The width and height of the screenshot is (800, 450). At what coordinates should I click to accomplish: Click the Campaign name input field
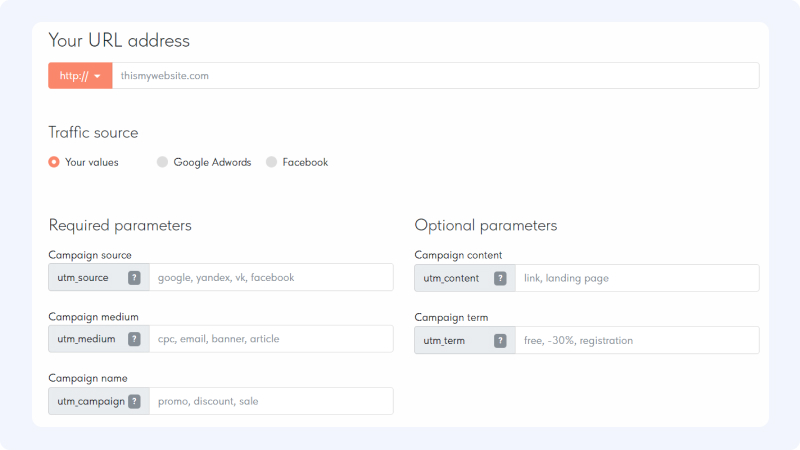click(271, 401)
